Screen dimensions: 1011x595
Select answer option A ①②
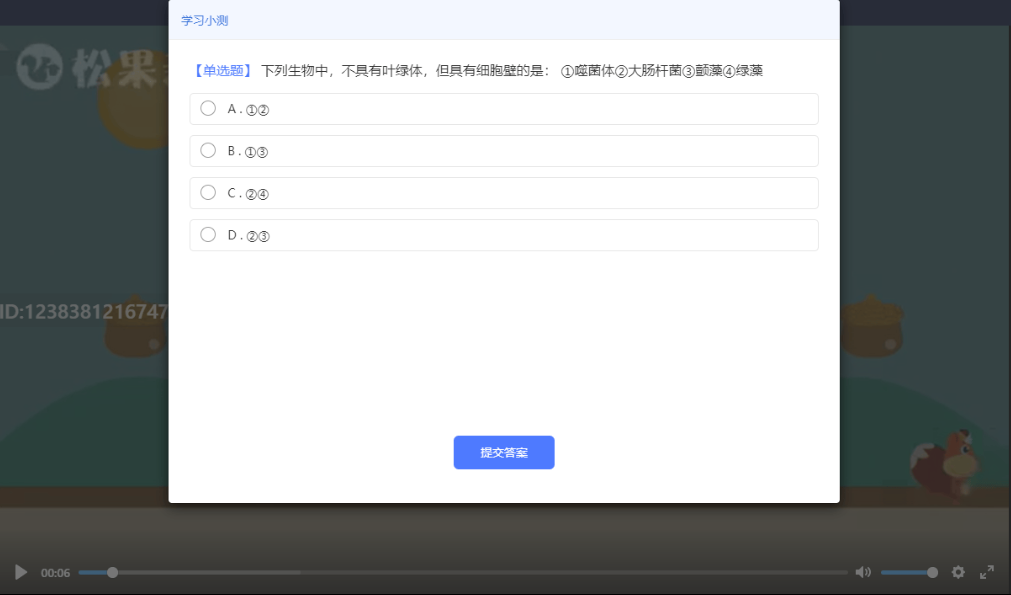tap(207, 108)
